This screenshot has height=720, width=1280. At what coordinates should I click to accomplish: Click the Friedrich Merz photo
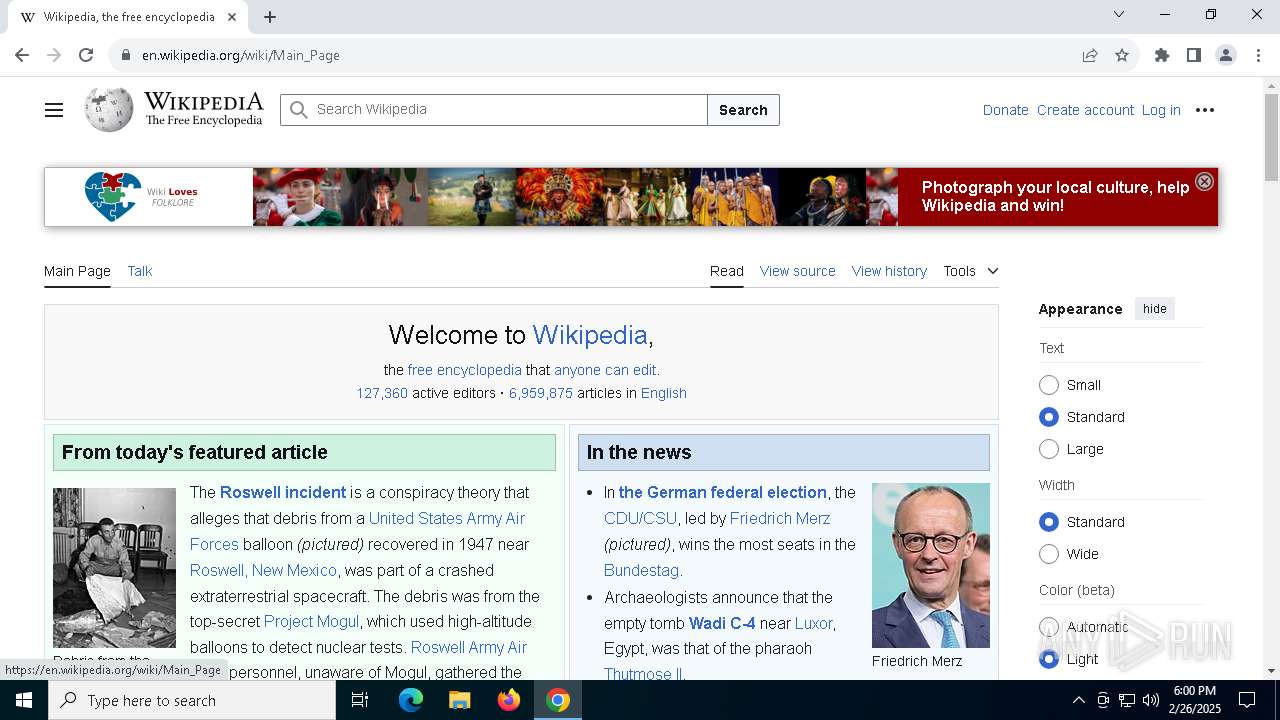coord(931,565)
